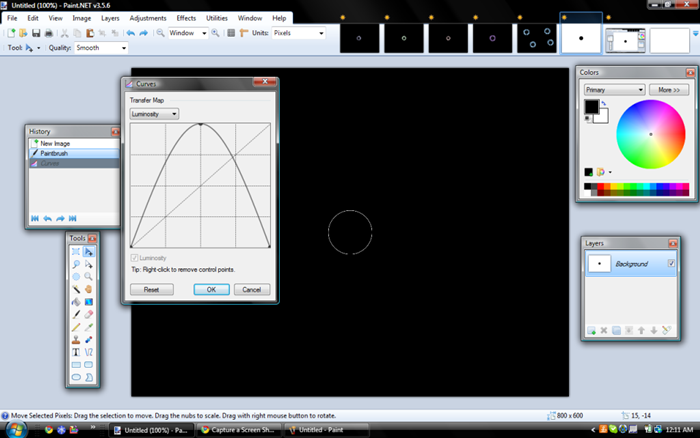The width and height of the screenshot is (700, 438).
Task: Select the Rectangle shape tool
Action: 76,365
